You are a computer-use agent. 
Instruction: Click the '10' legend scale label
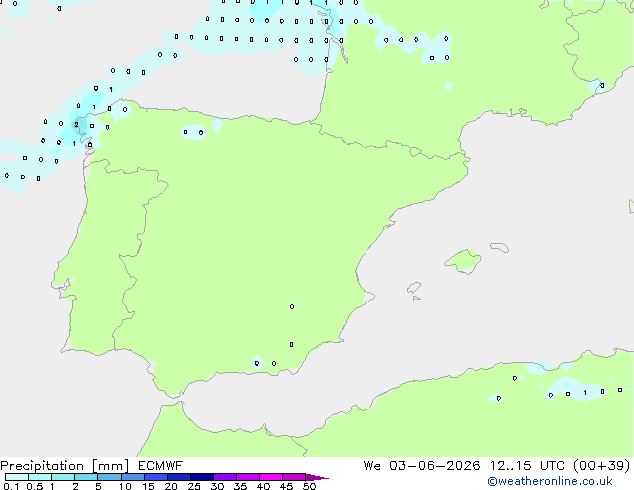point(125,486)
